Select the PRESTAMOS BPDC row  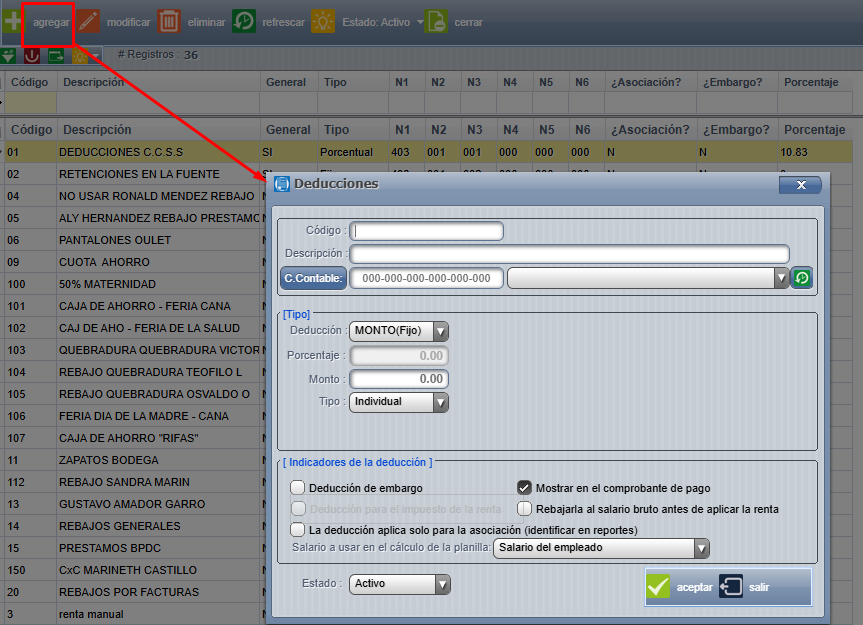coord(134,548)
